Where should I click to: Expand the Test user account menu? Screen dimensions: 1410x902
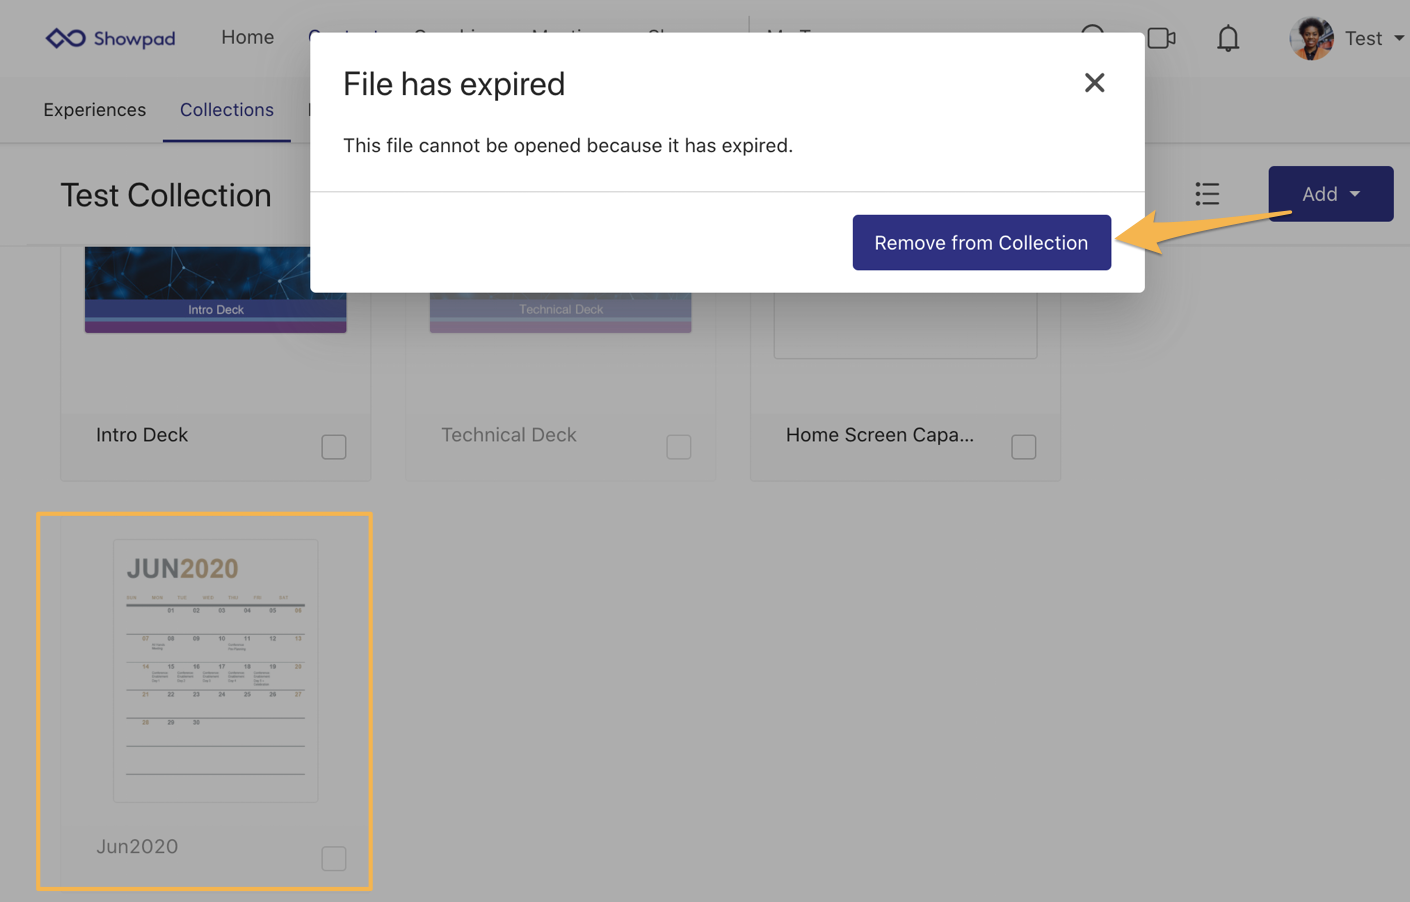coord(1373,39)
